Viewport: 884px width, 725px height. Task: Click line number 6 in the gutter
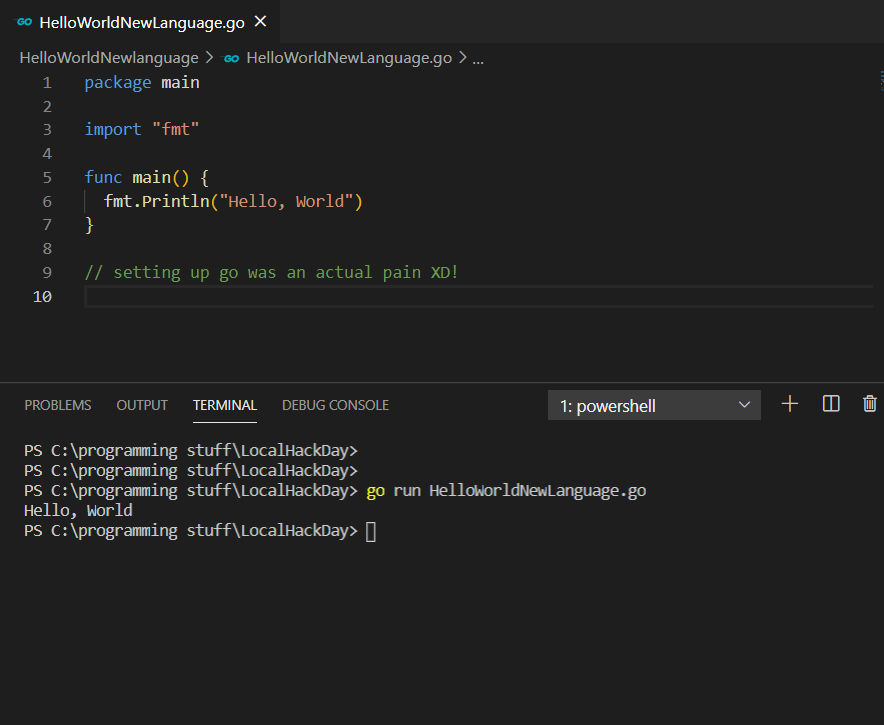click(x=46, y=200)
